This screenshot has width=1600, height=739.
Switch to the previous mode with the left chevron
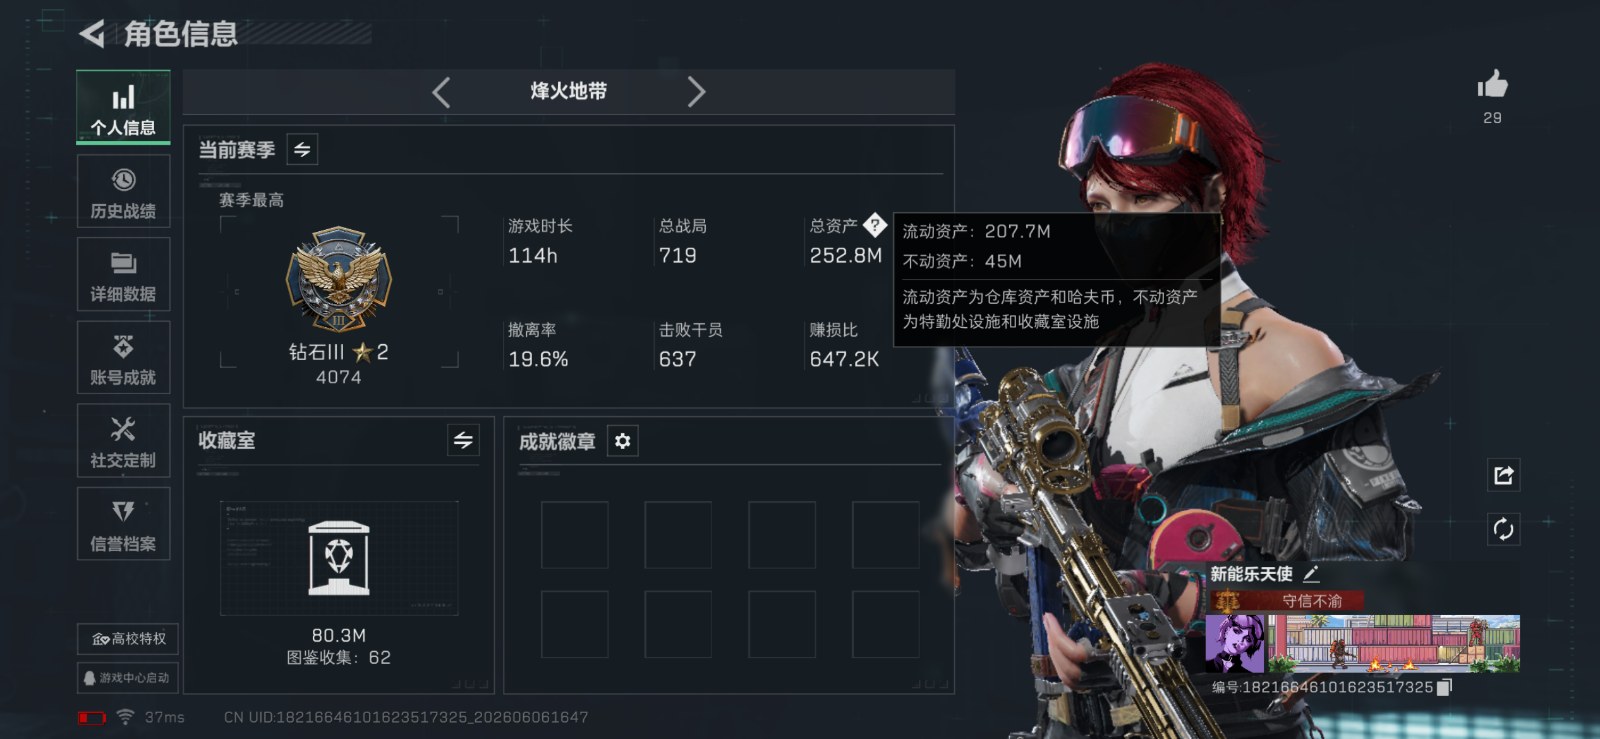point(441,92)
